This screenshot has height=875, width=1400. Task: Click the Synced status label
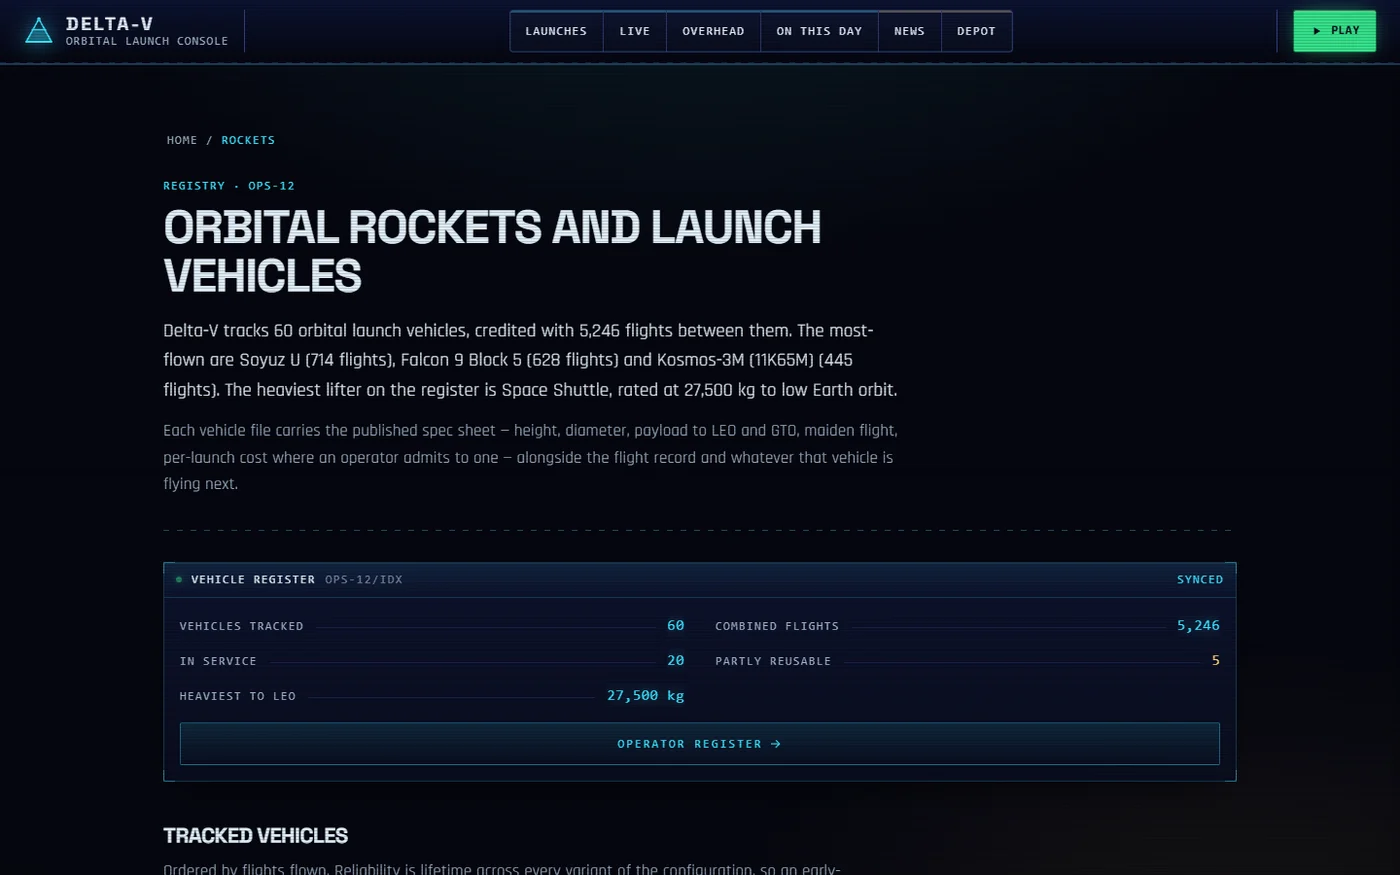click(x=1200, y=580)
